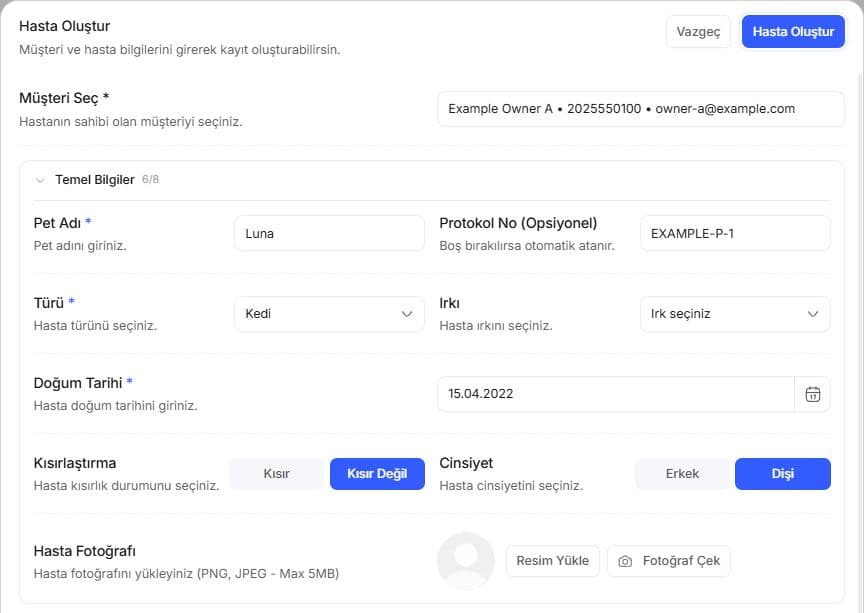Click the Cinsiyet label
This screenshot has height=613, width=864.
[466, 463]
